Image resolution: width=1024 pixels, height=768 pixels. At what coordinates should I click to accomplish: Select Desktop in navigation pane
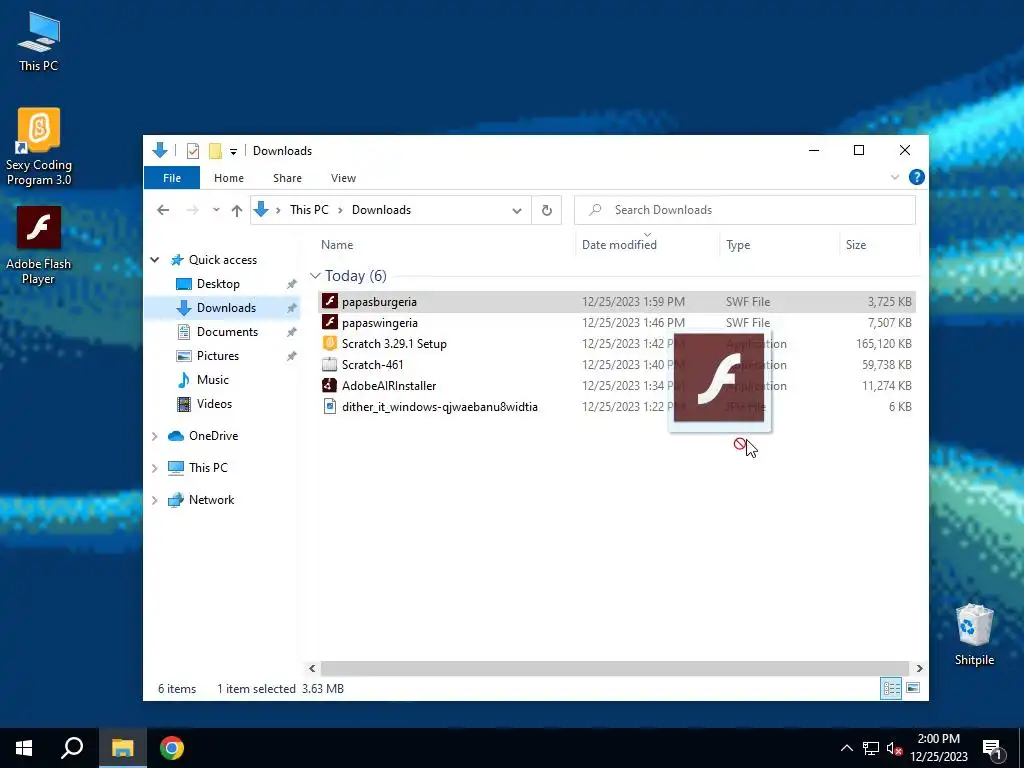click(x=218, y=283)
